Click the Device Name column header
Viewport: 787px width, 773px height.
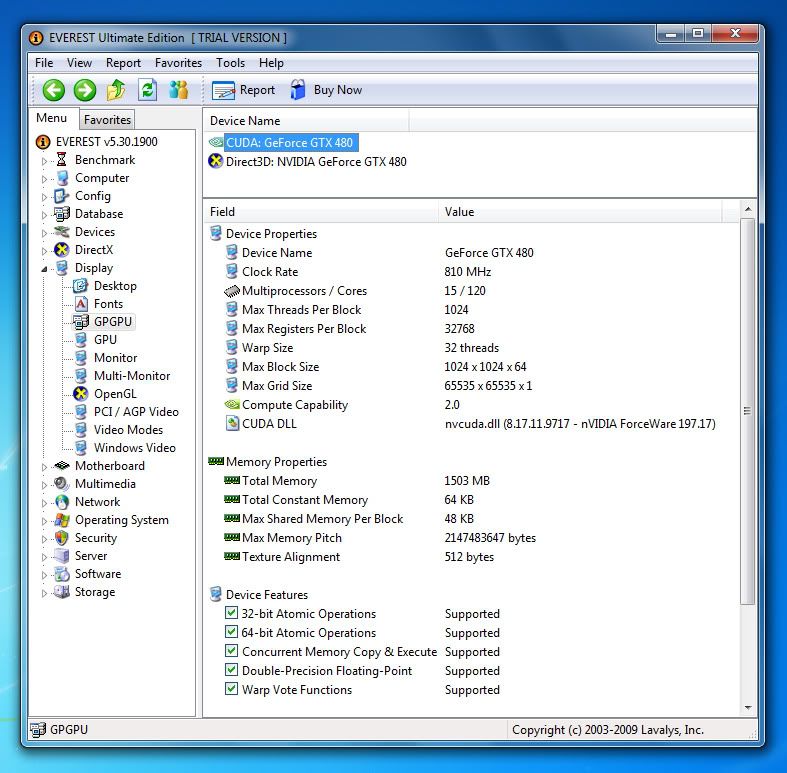[x=306, y=121]
